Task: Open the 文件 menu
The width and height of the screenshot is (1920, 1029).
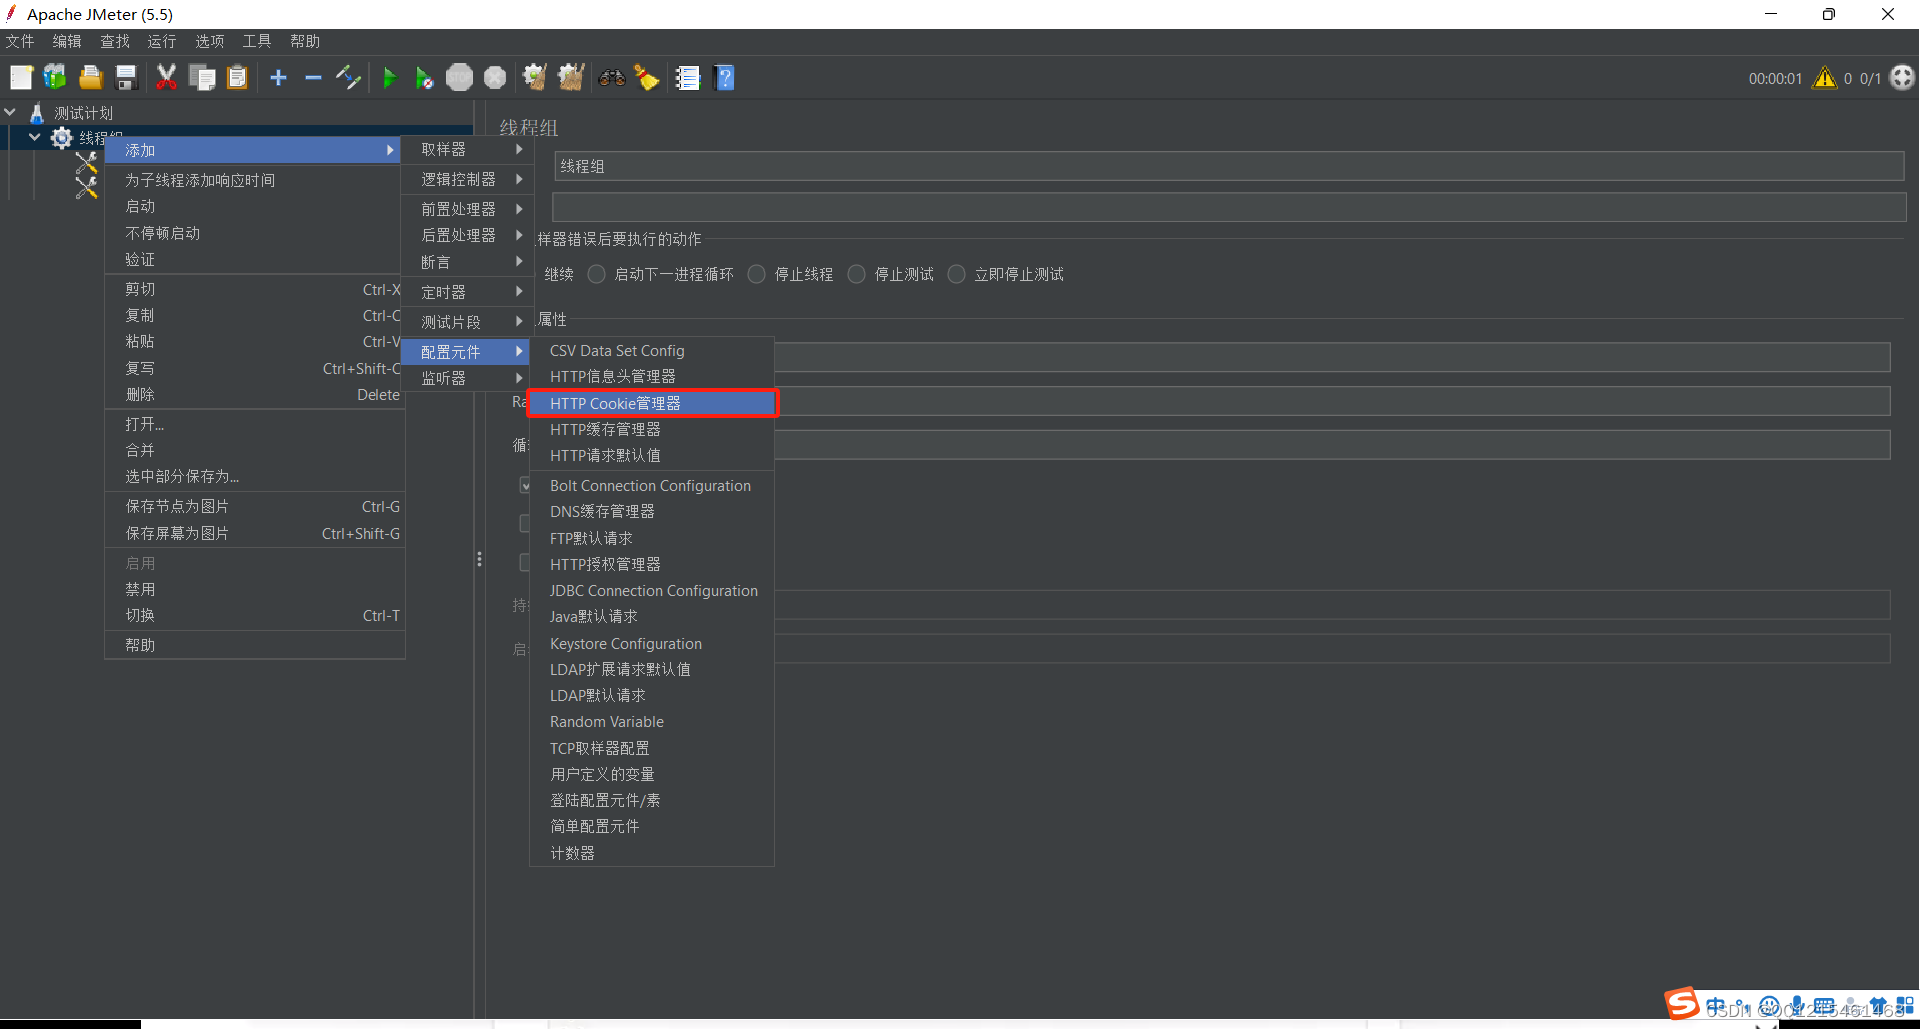Action: 20,41
